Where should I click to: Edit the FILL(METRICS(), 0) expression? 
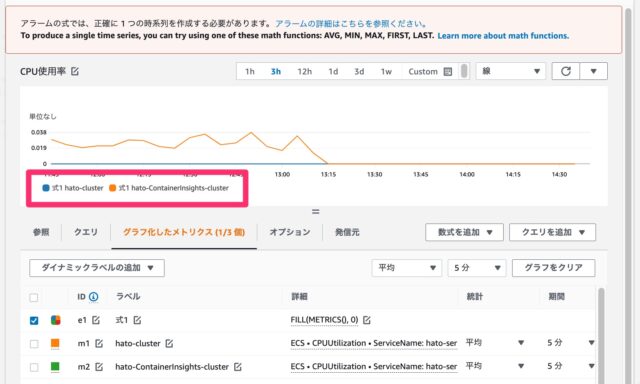[367, 320]
